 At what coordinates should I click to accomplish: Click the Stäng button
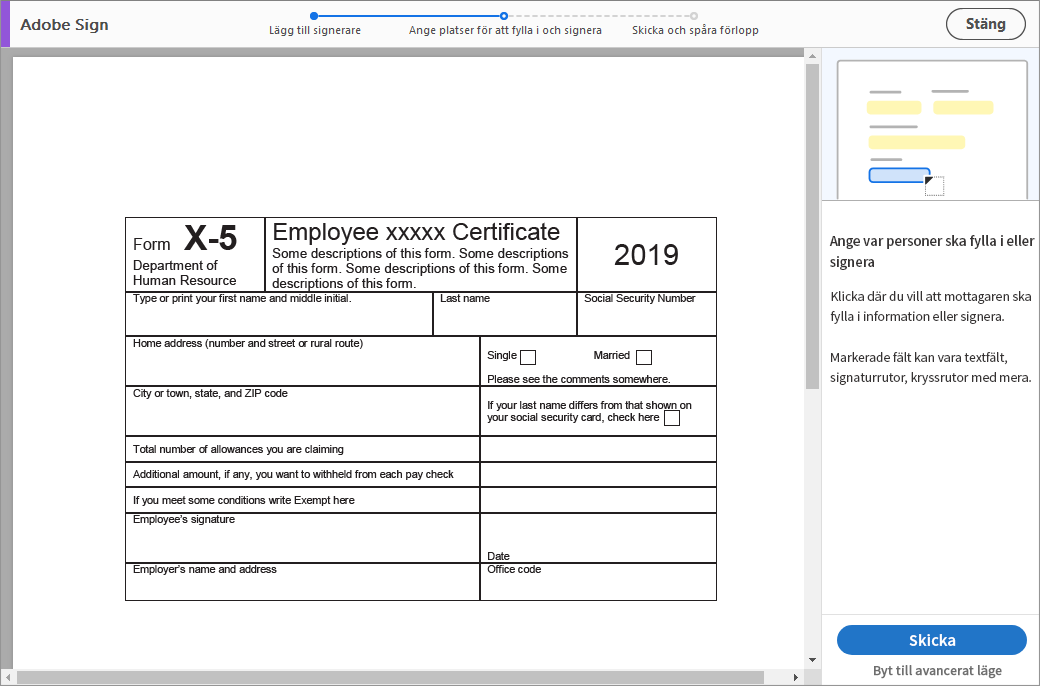coord(985,25)
